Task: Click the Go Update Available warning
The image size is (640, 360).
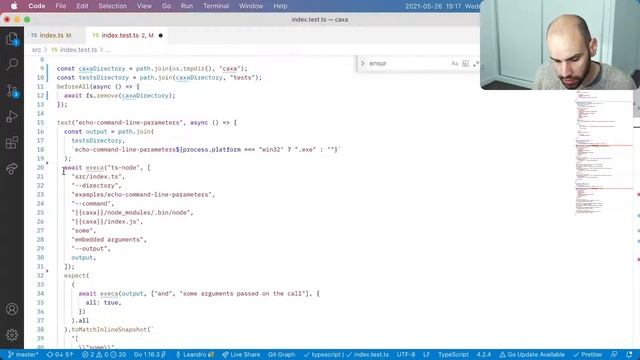Action: 532,354
